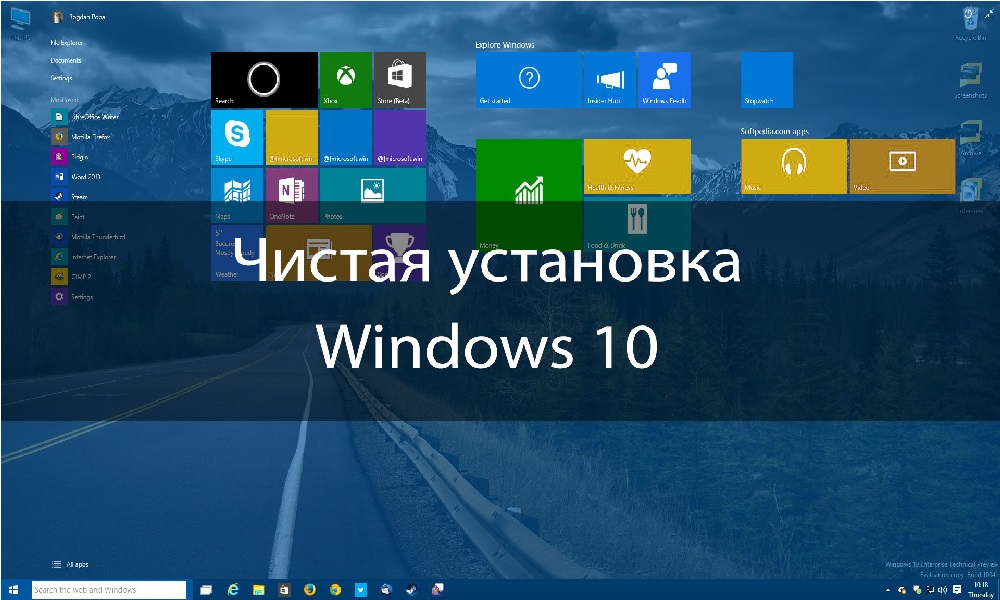1000x600 pixels.
Task: Launch Steam from most used list
Action: point(70,196)
